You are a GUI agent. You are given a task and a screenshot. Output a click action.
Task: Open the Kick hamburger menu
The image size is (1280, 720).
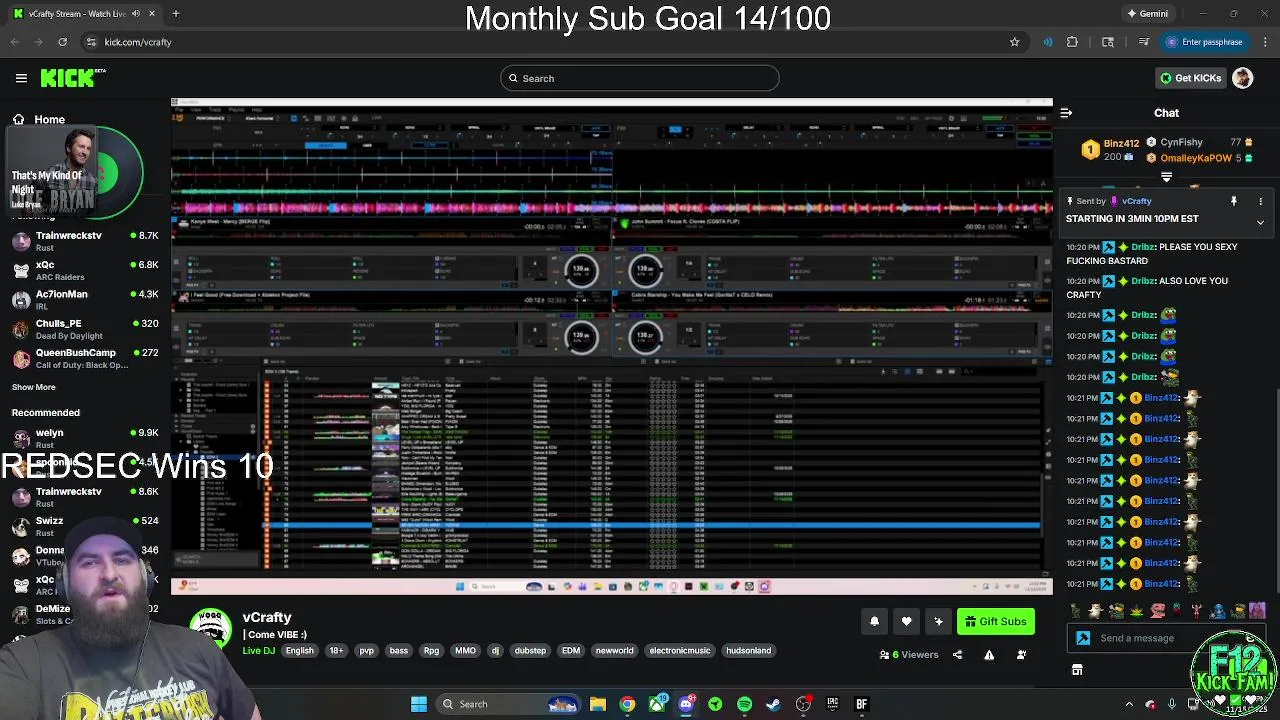pos(21,78)
